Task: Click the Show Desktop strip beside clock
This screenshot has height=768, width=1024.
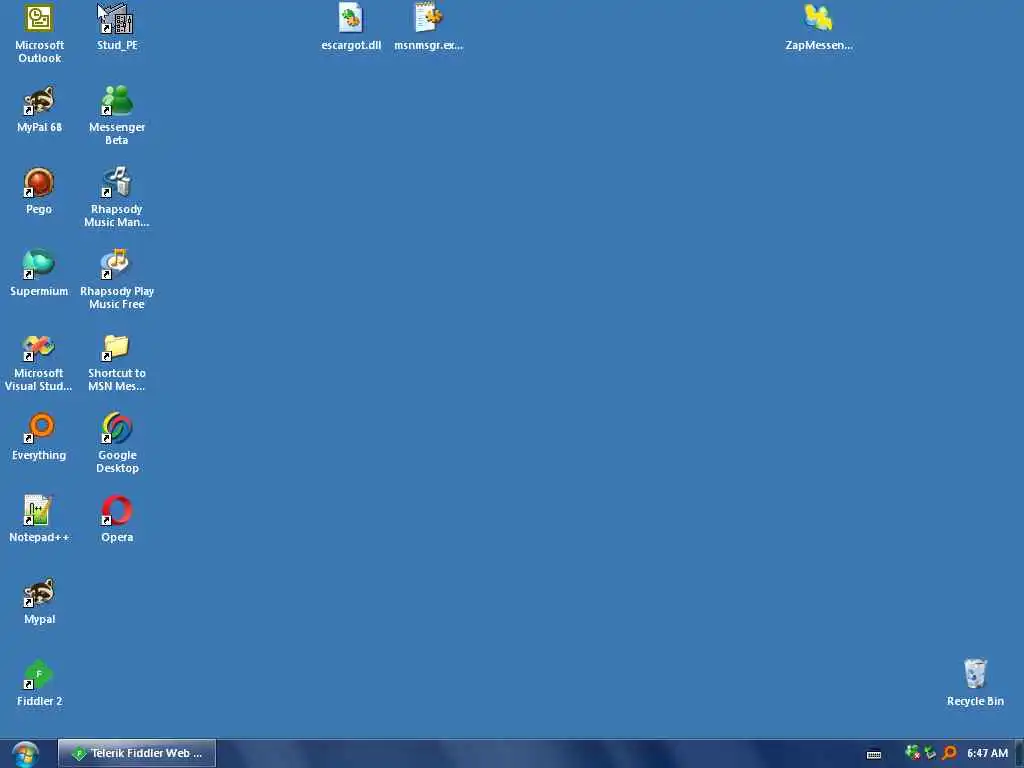Action: pyautogui.click(x=1019, y=754)
